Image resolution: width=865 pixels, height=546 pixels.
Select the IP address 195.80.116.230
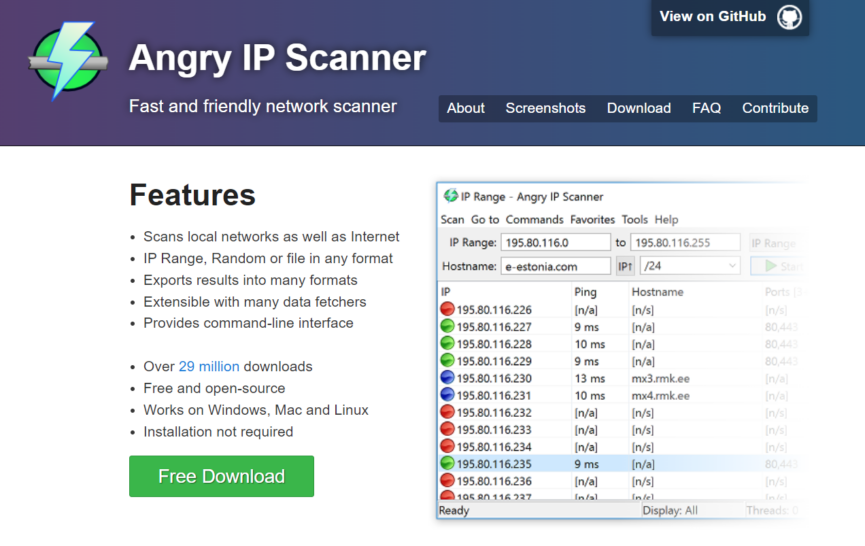pyautogui.click(x=494, y=378)
